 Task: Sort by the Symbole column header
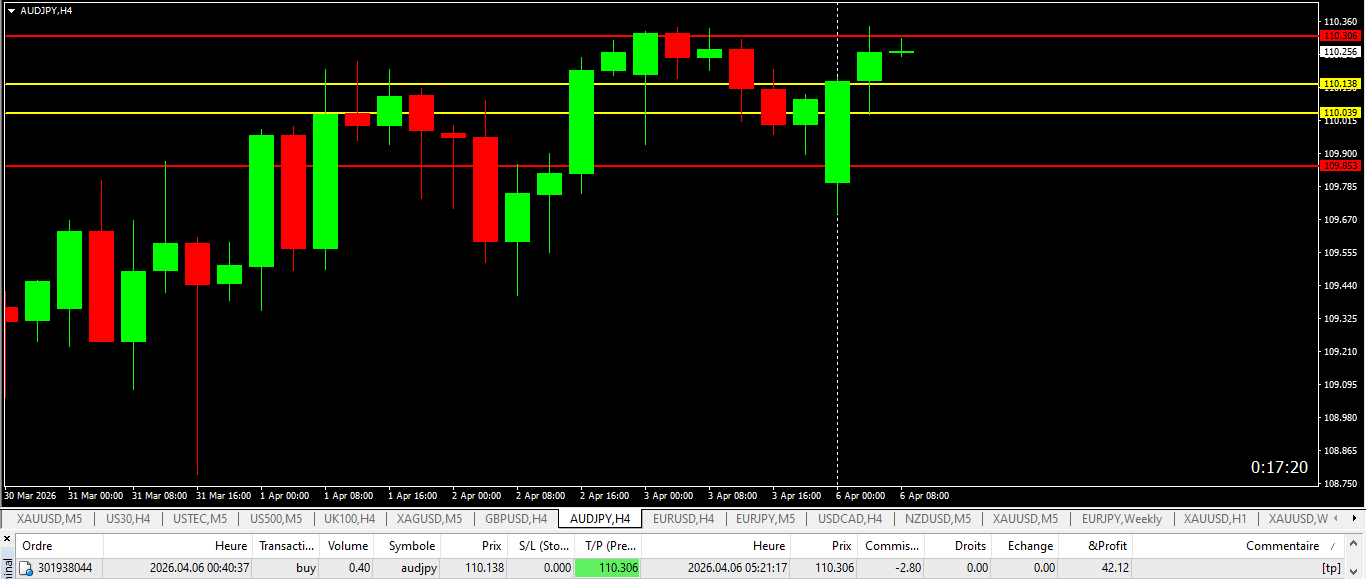click(408, 546)
